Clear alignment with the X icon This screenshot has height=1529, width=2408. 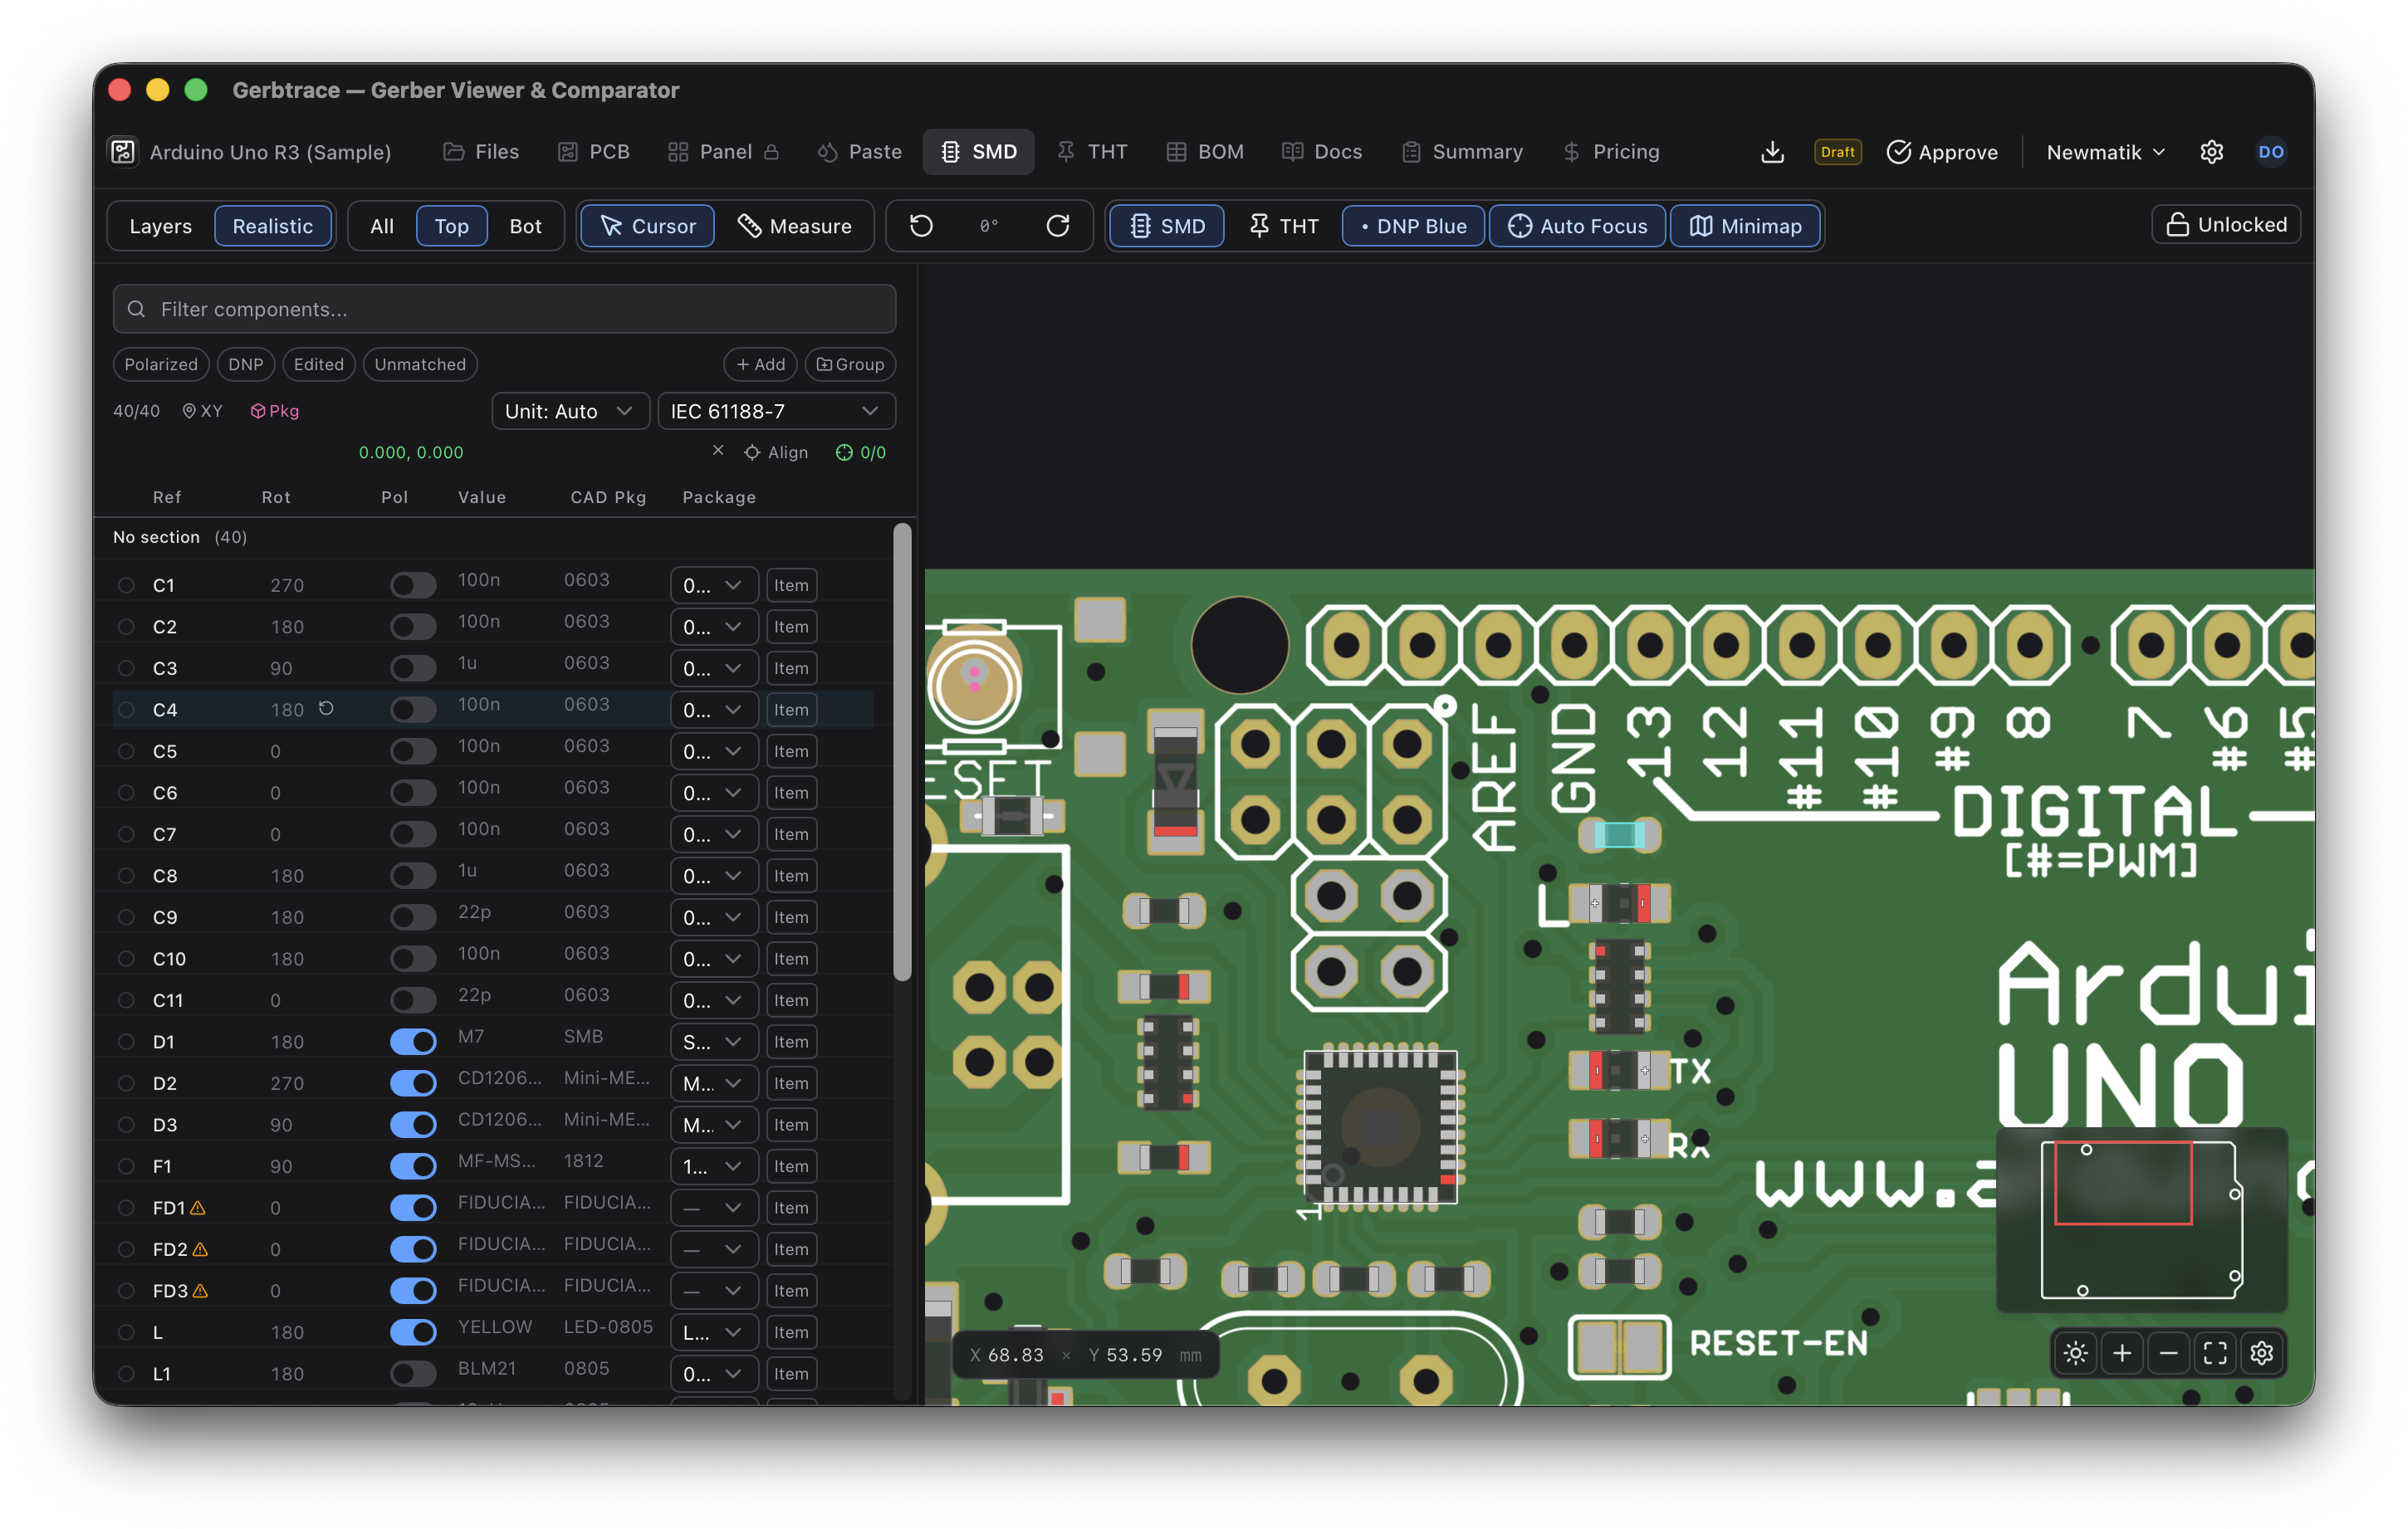click(718, 451)
